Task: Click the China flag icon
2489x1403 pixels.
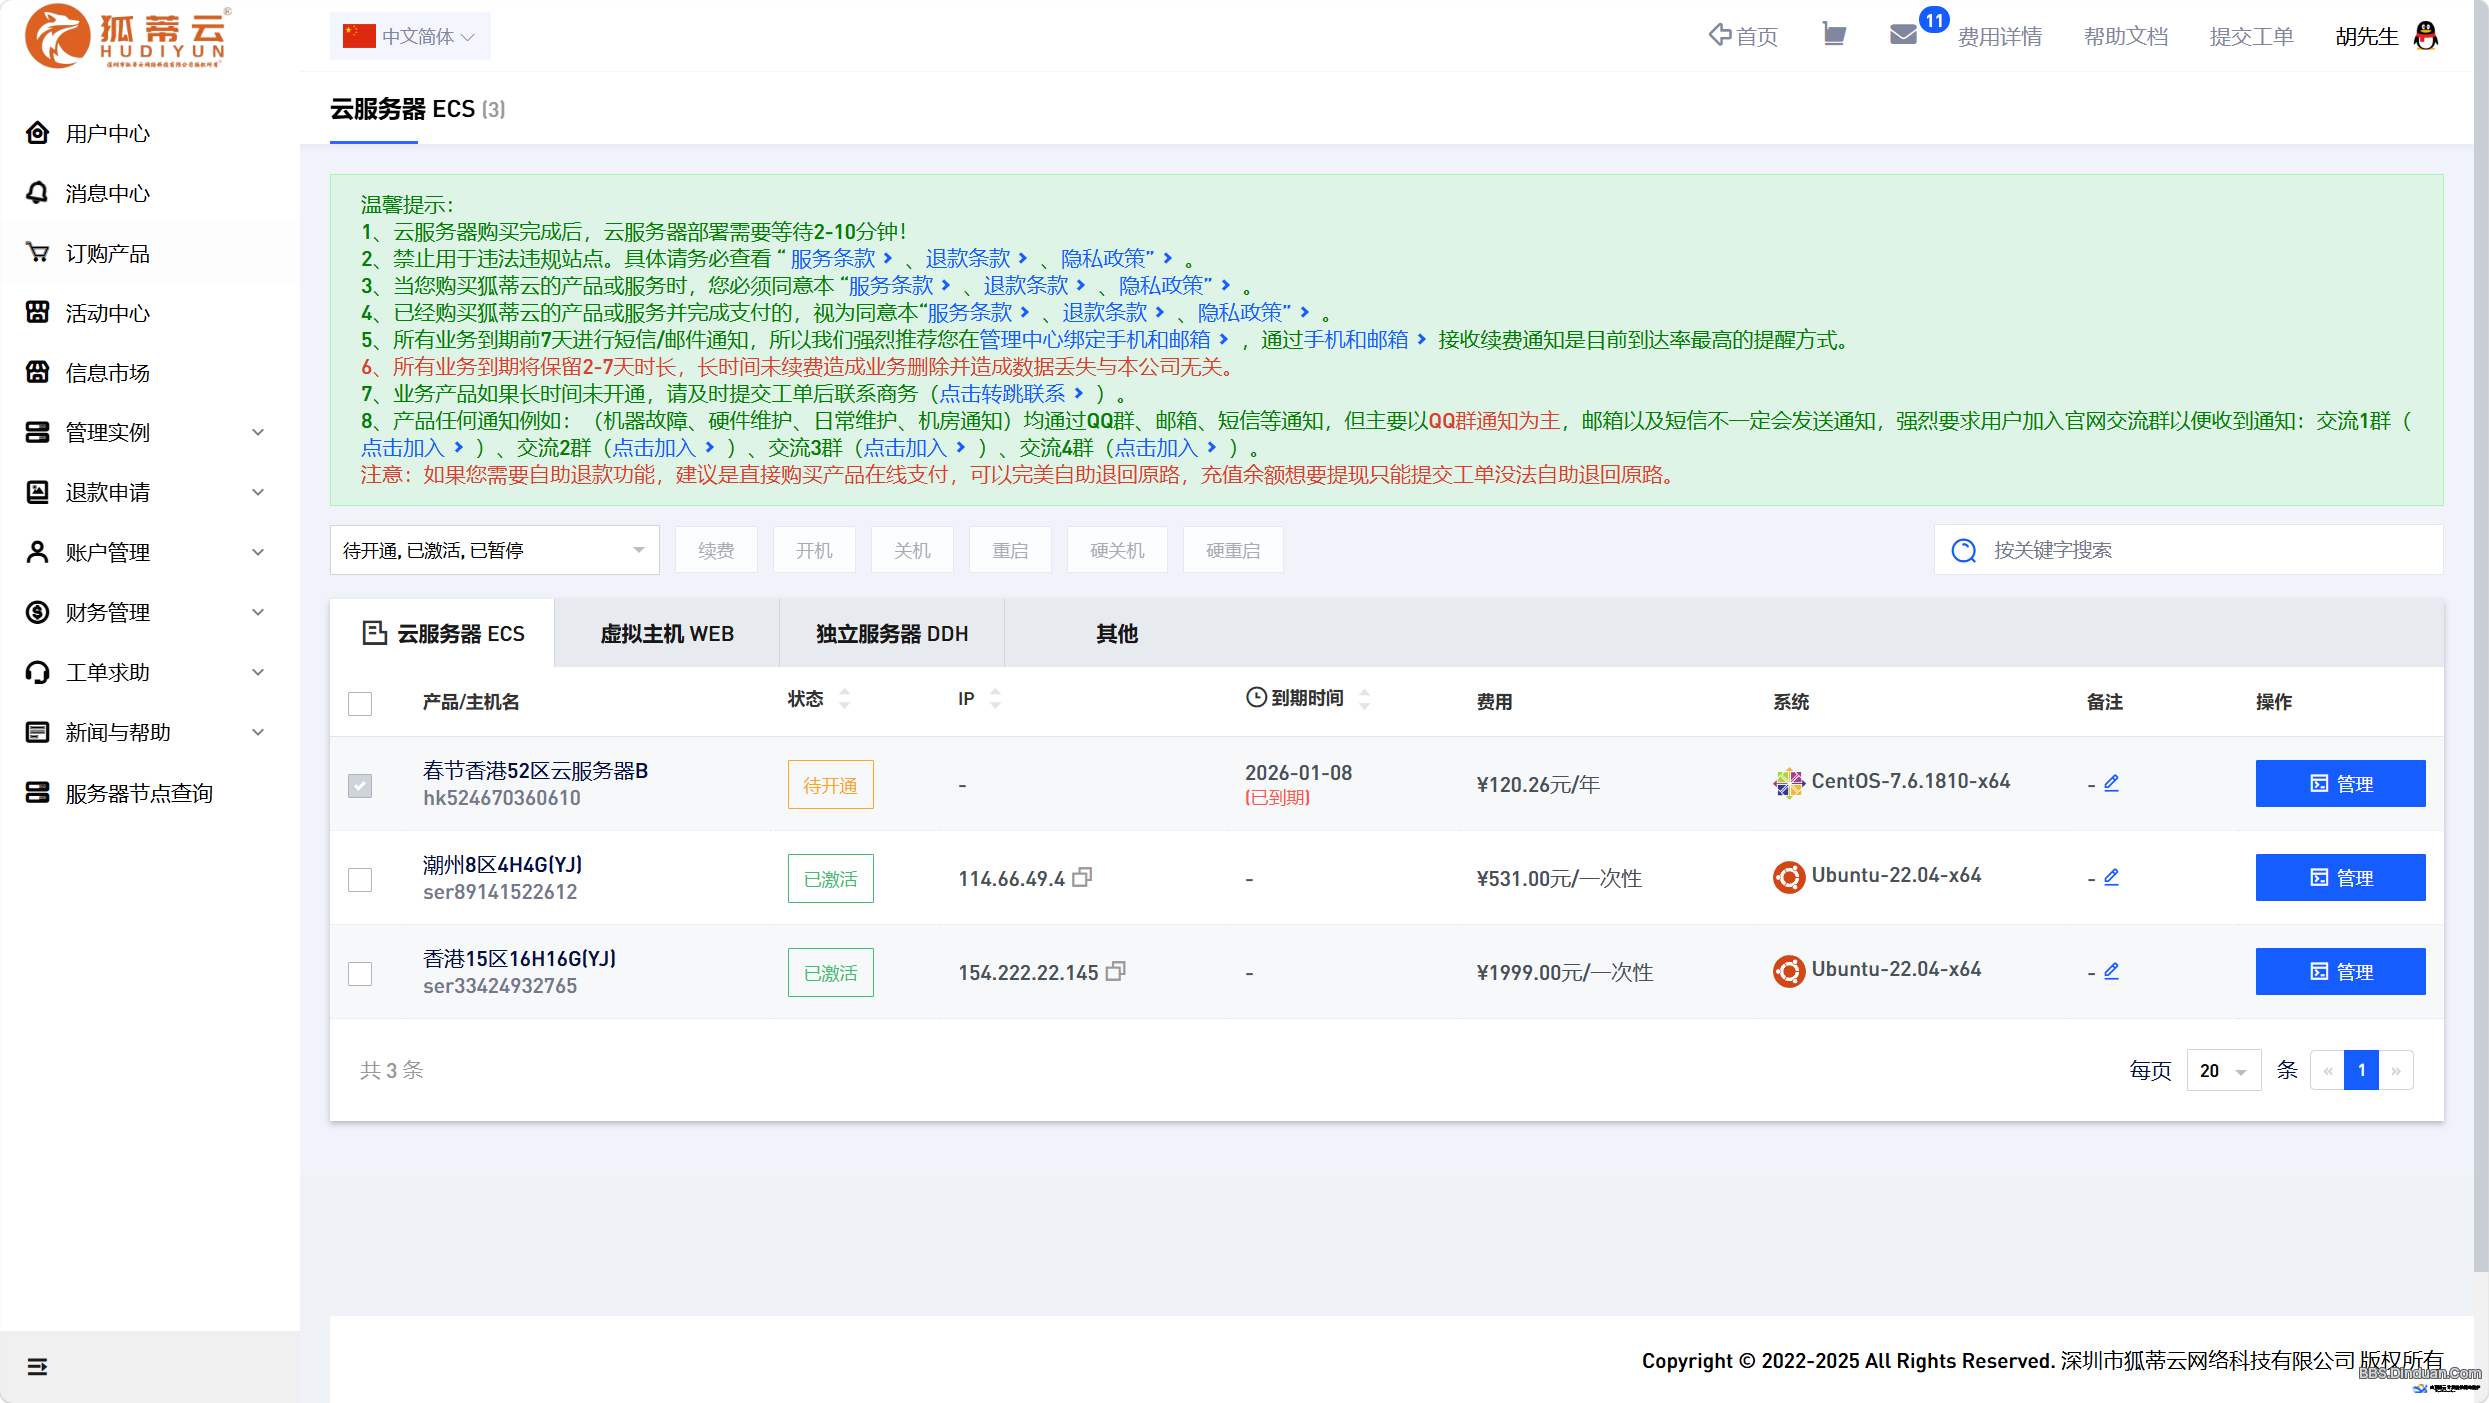Action: click(359, 36)
